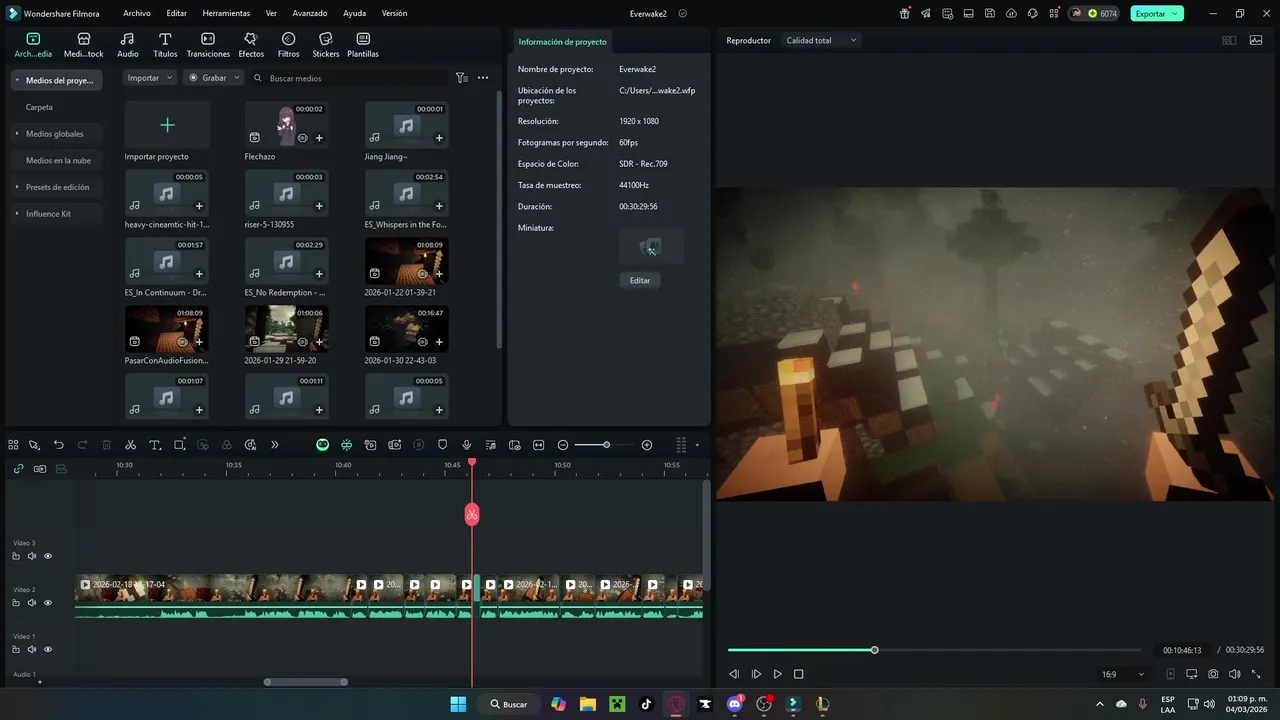Viewport: 1280px width, 720px height.
Task: Select the Crop tool in timeline toolbar
Action: pyautogui.click(x=180, y=445)
